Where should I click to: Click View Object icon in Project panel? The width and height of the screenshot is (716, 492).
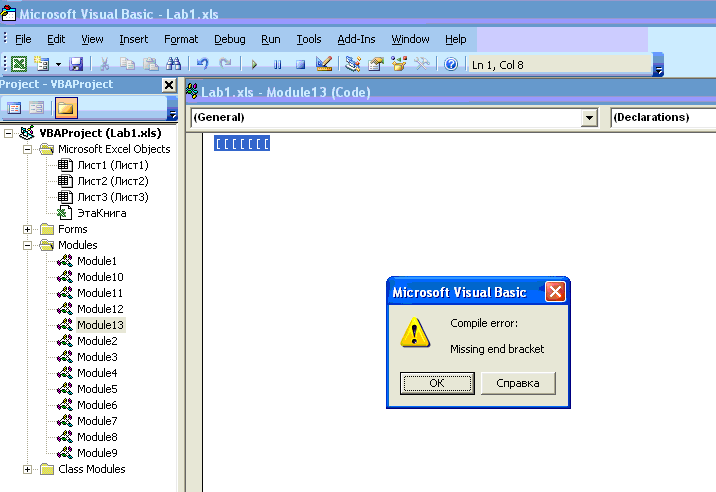click(x=37, y=108)
